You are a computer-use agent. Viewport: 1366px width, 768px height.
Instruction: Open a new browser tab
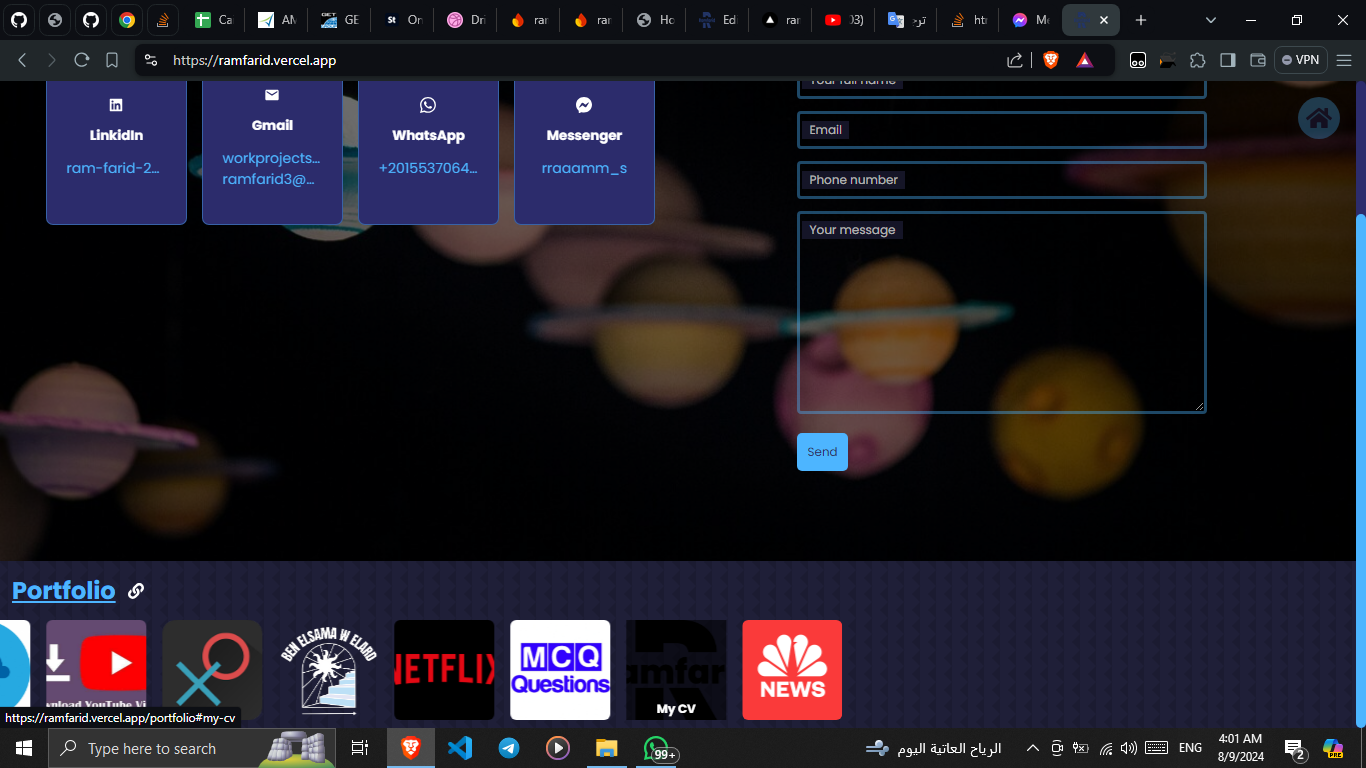coord(1141,20)
